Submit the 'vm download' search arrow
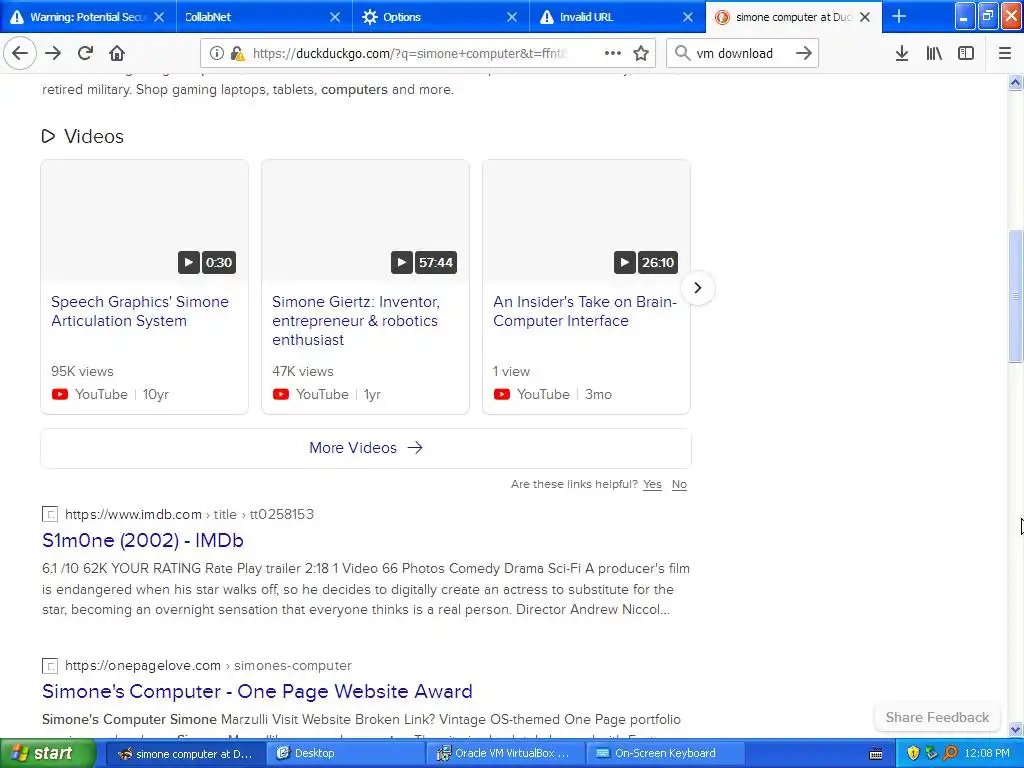 coord(804,54)
